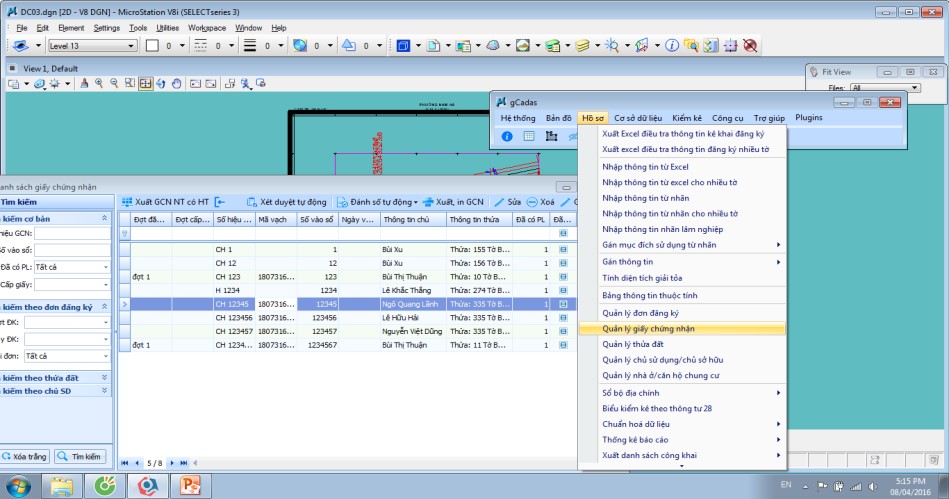Select the Pan View hand tool

click(x=176, y=83)
